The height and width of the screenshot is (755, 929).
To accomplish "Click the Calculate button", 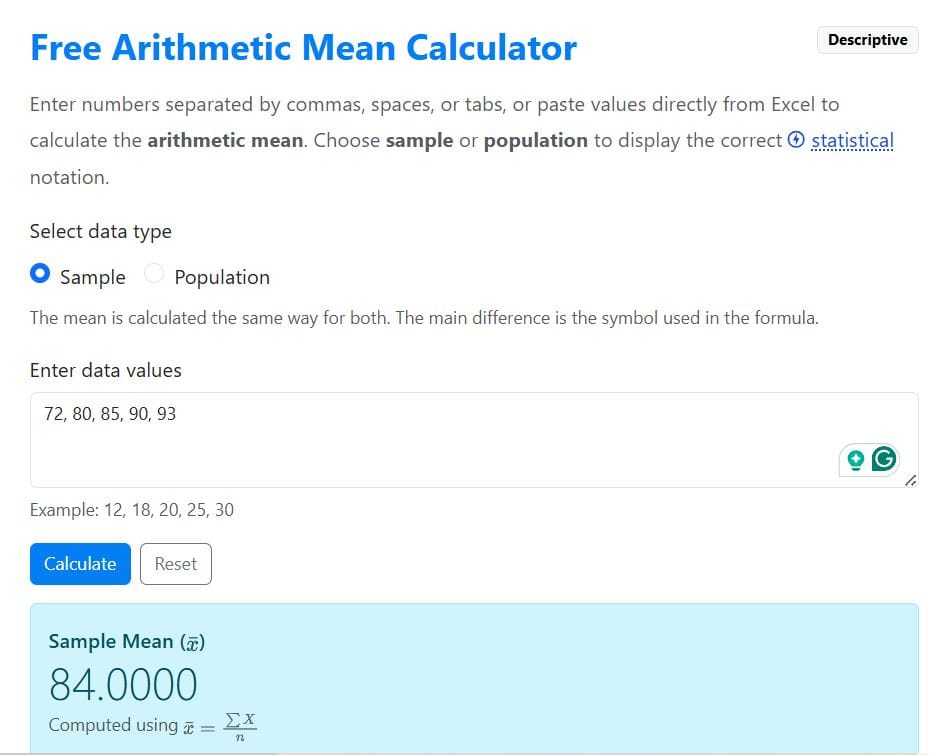I will 79,563.
